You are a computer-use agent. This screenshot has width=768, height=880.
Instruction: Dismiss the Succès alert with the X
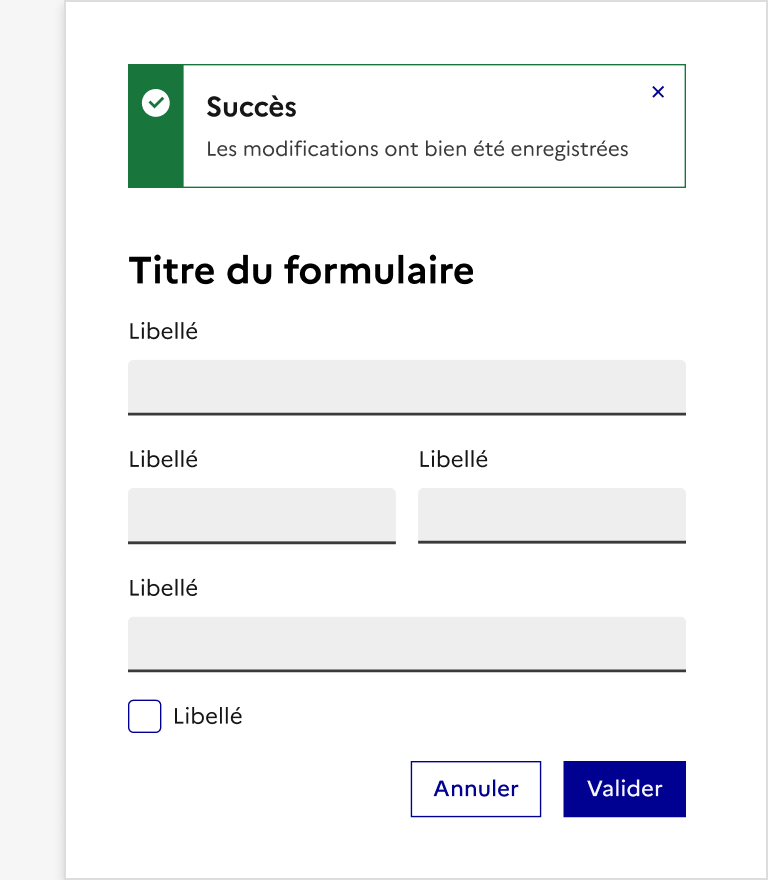[658, 92]
